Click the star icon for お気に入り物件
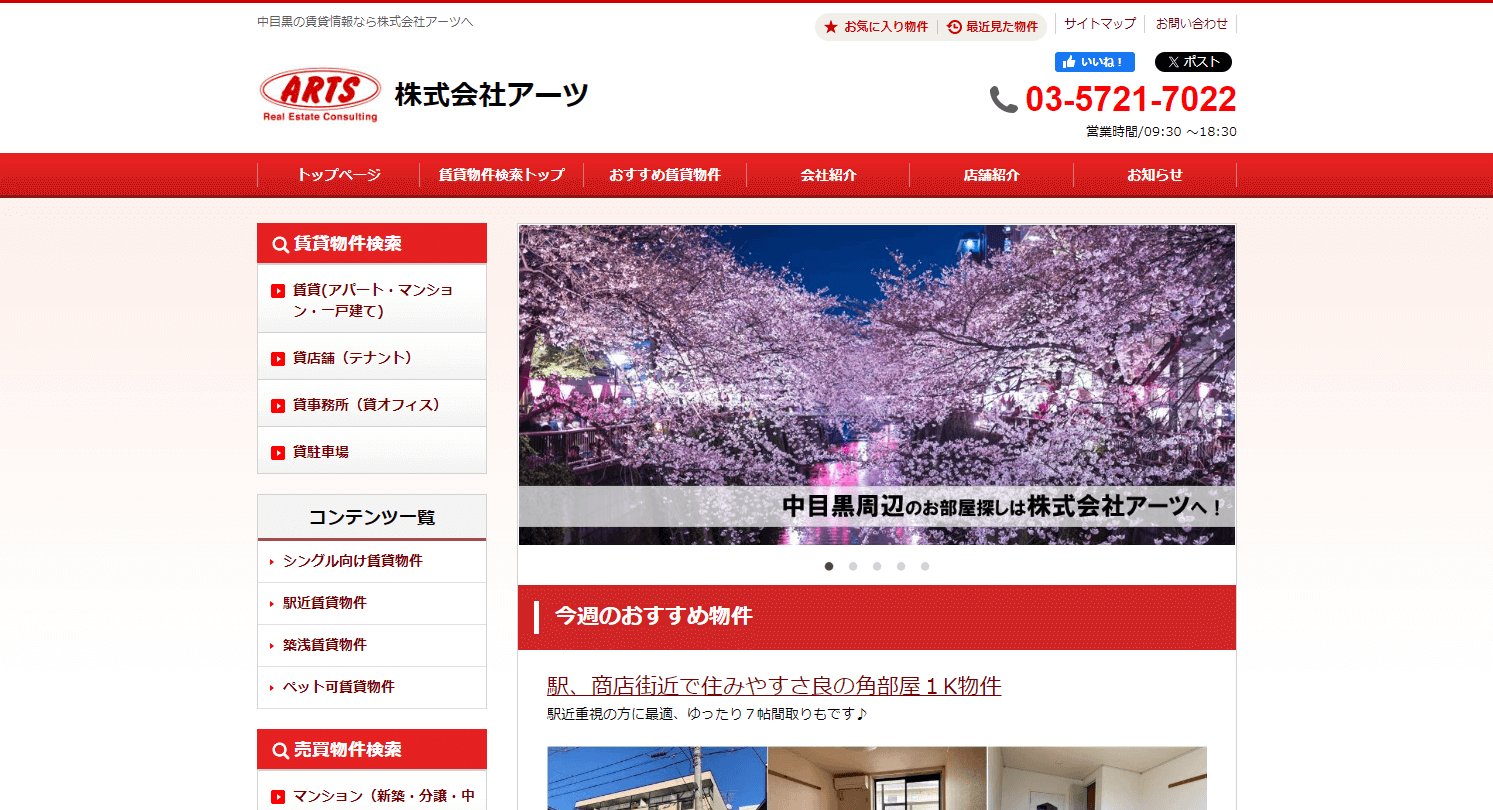This screenshot has width=1493, height=810. pos(830,27)
